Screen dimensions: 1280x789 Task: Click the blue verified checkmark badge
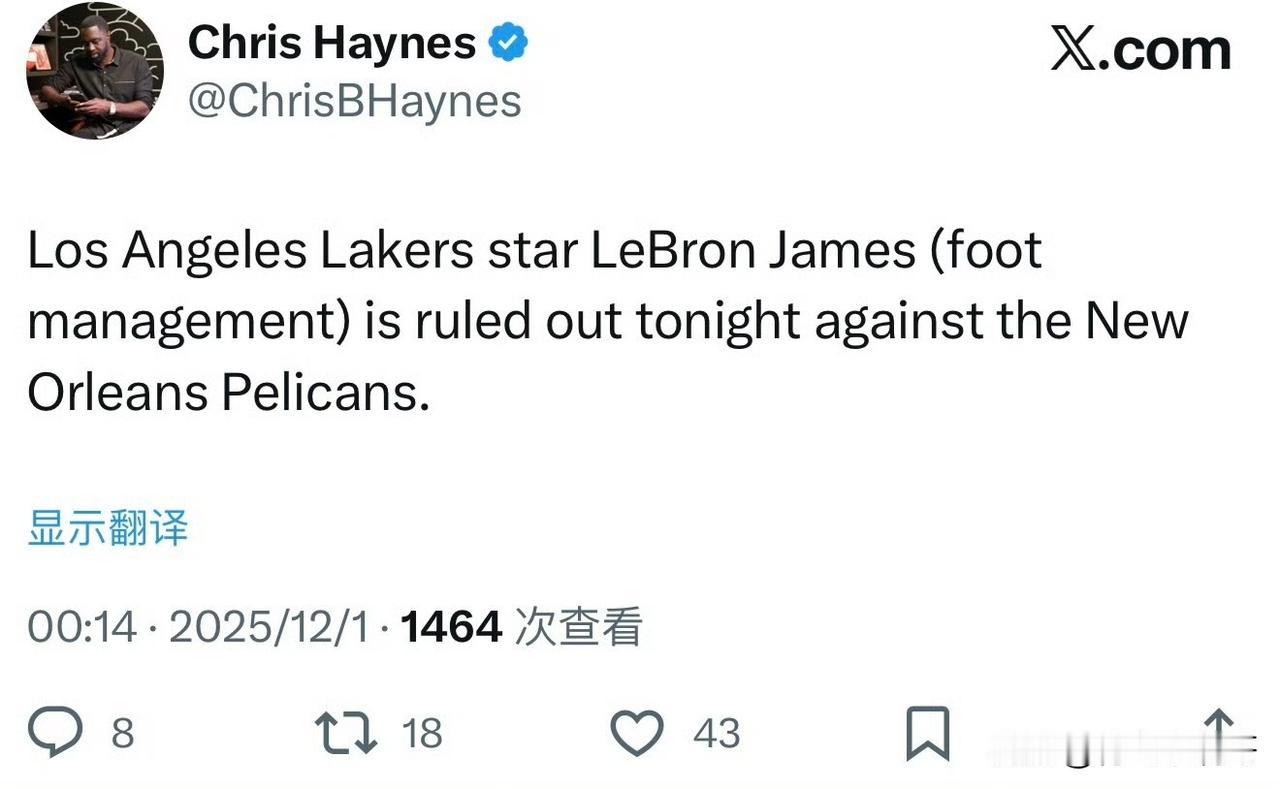[510, 40]
